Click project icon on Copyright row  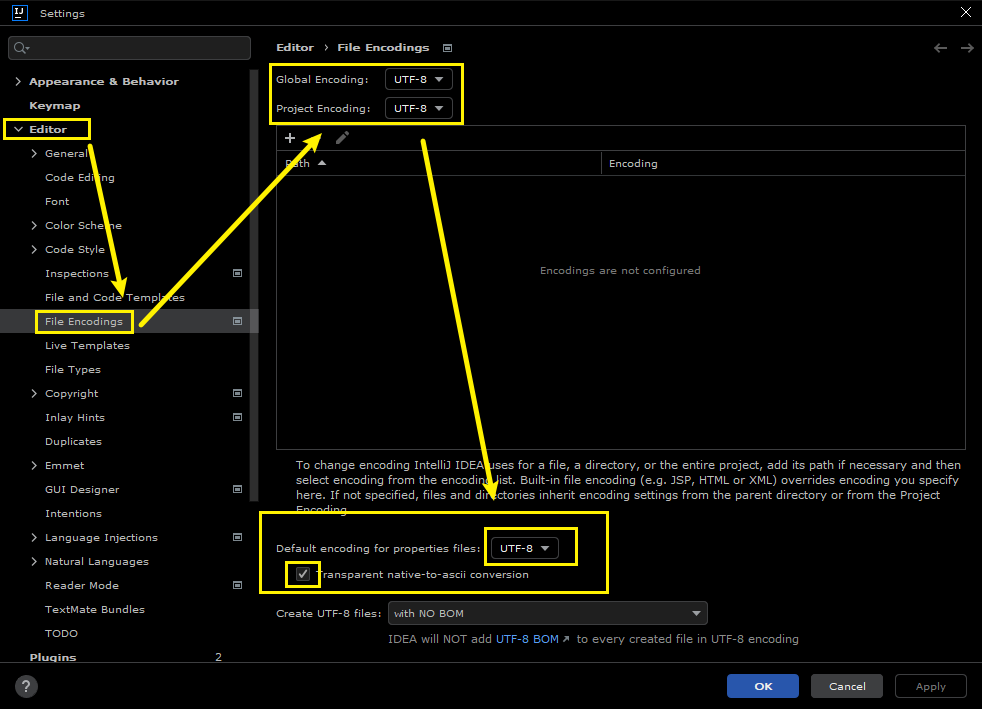(237, 393)
